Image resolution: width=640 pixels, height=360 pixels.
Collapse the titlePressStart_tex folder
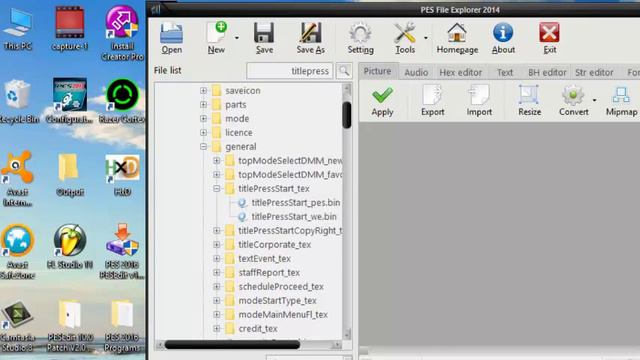[217, 189]
